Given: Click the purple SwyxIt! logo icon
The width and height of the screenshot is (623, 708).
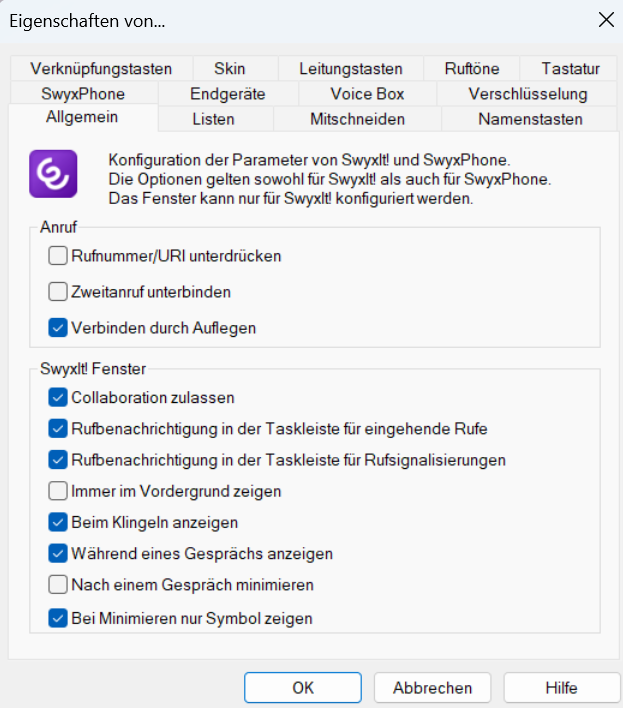Looking at the screenshot, I should [x=53, y=174].
